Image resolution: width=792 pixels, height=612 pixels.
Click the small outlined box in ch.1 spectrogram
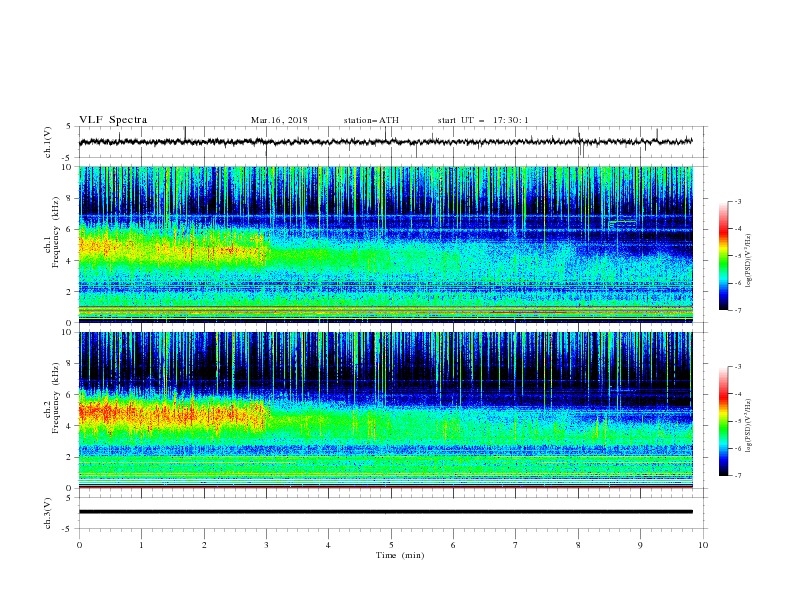tap(622, 224)
